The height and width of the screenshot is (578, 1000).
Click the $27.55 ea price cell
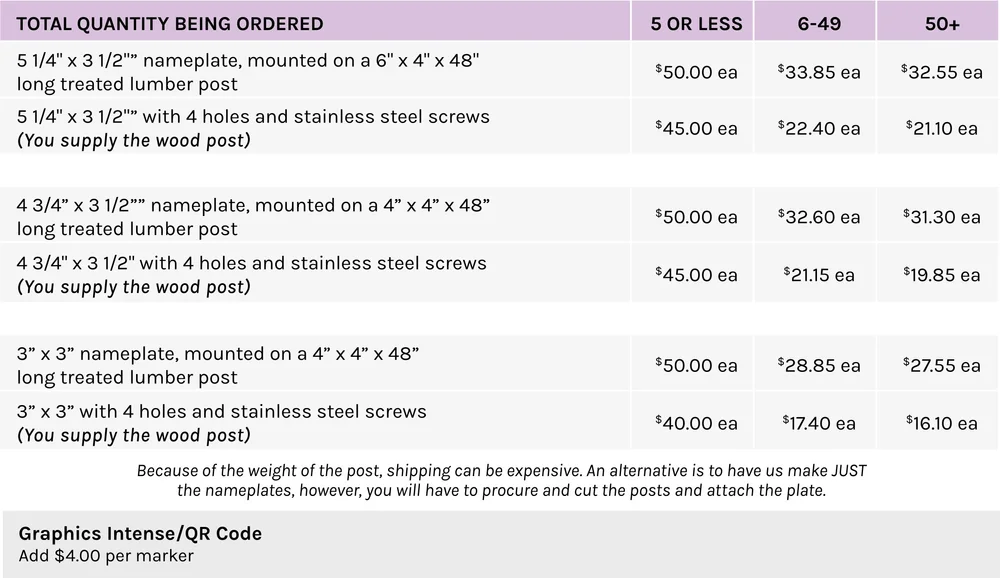(941, 365)
